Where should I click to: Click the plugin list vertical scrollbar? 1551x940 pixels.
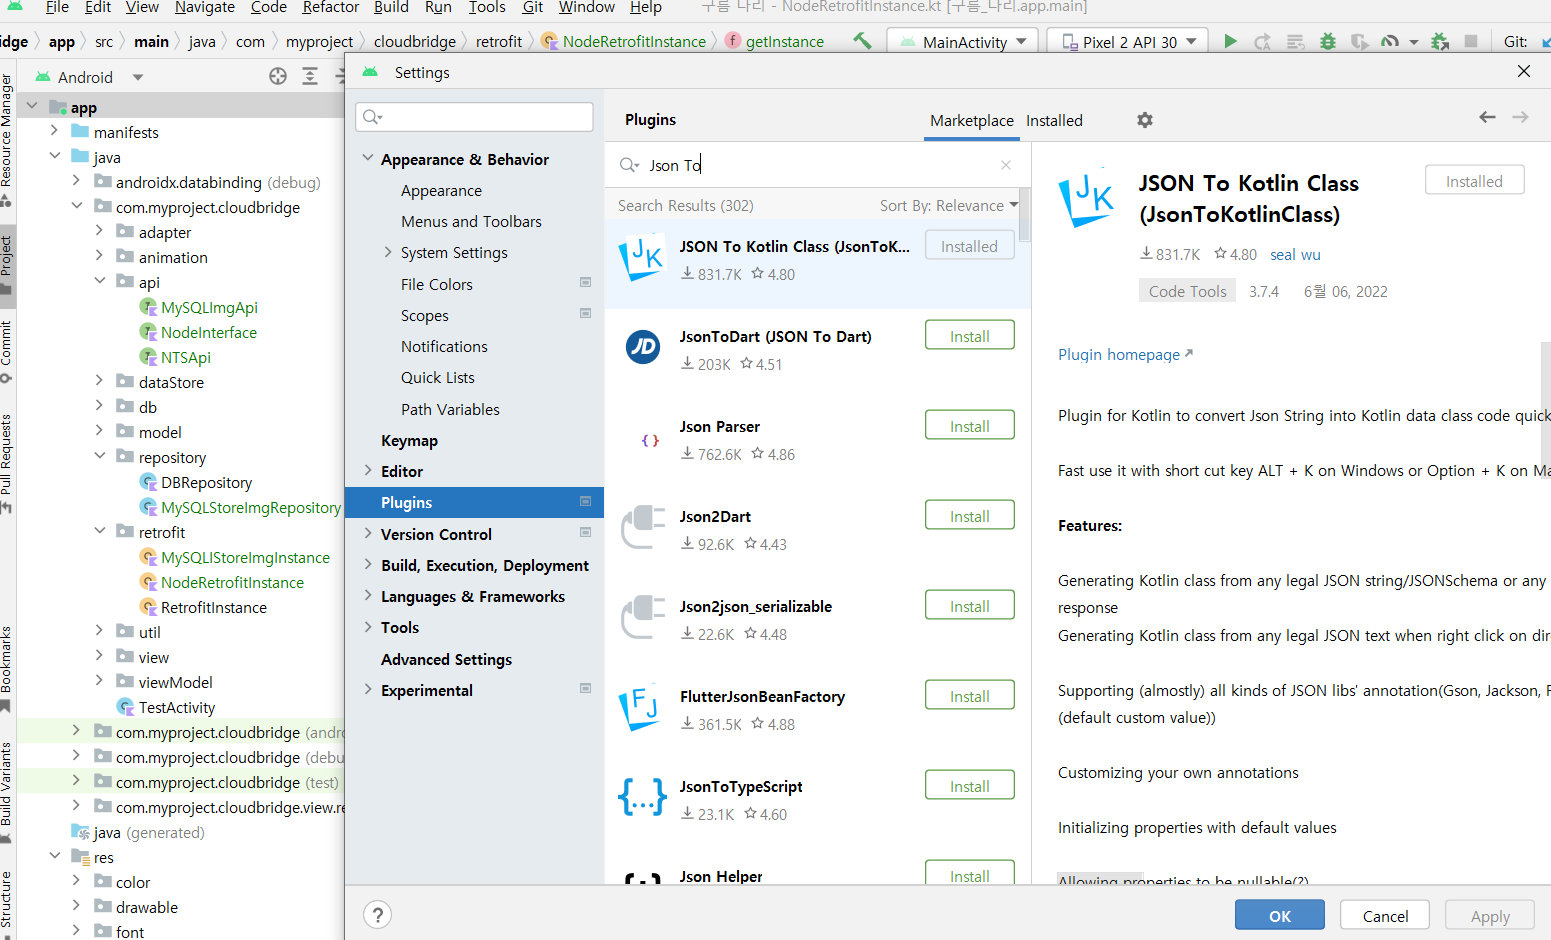[x=1025, y=214]
